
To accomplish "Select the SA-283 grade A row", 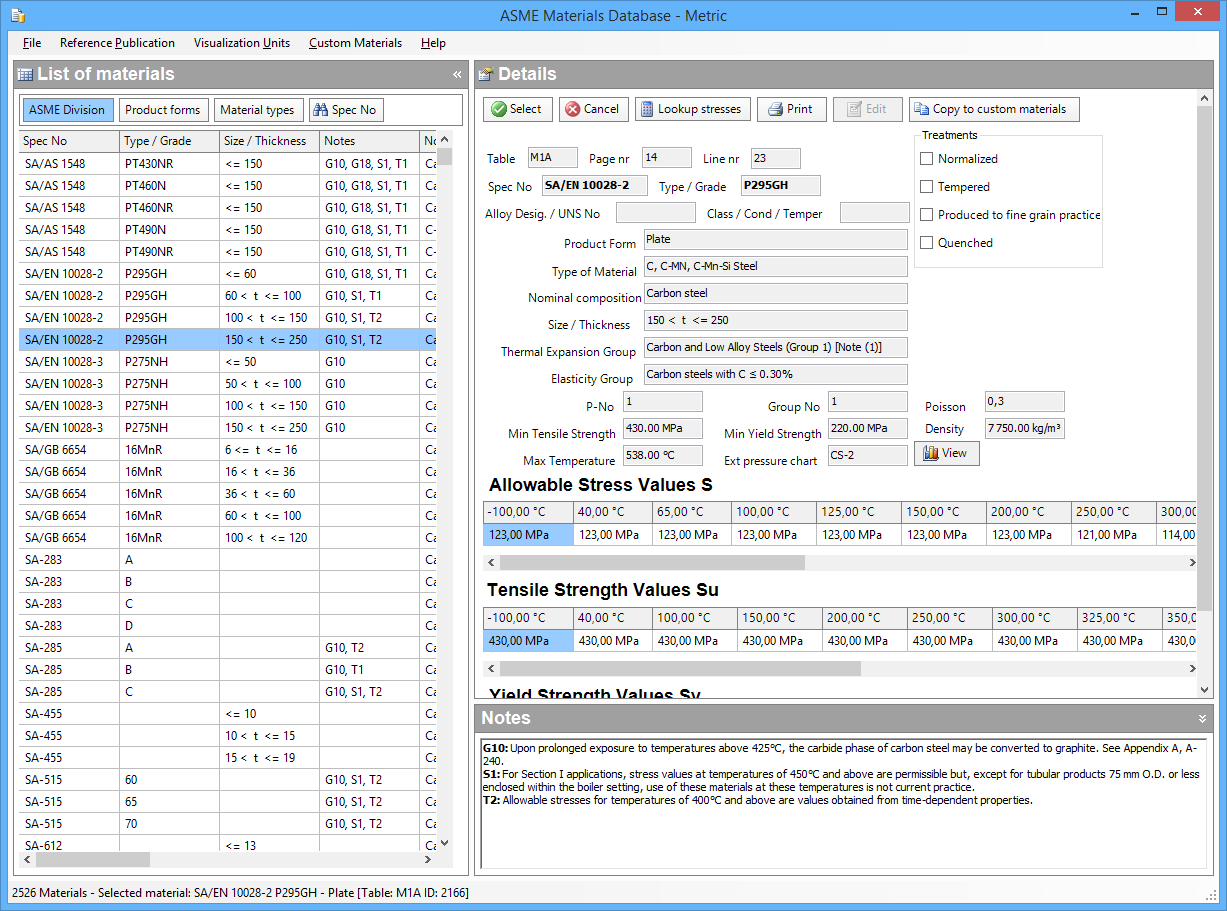I will tap(228, 560).
